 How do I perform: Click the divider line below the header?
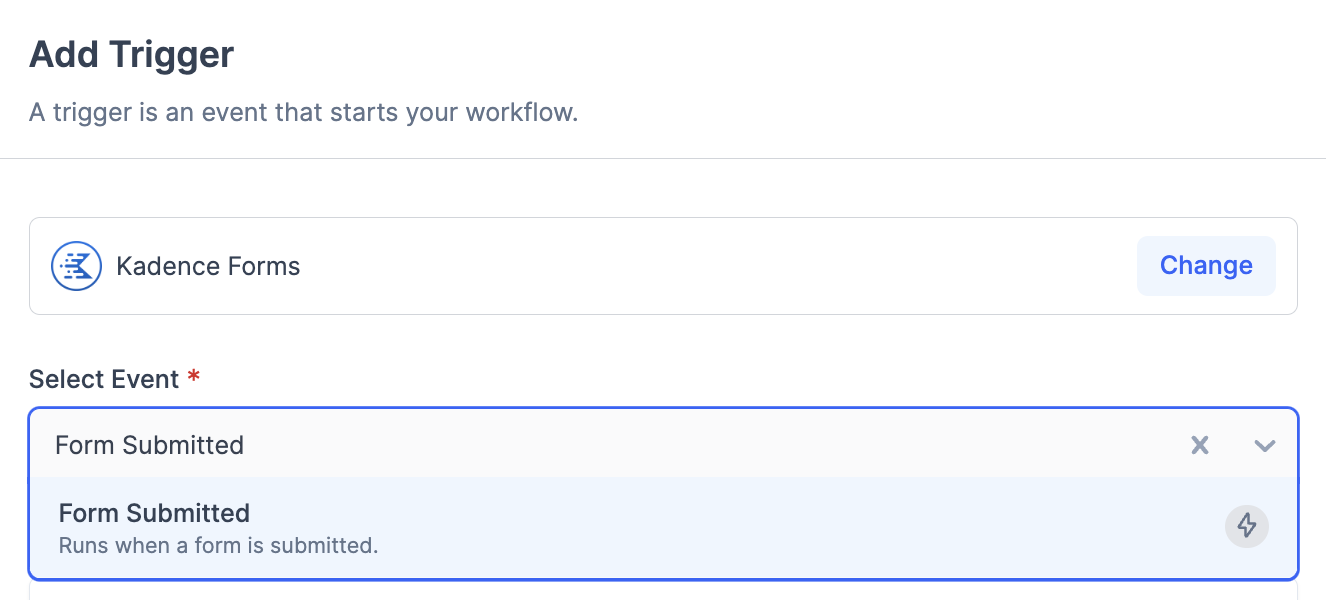(663, 158)
